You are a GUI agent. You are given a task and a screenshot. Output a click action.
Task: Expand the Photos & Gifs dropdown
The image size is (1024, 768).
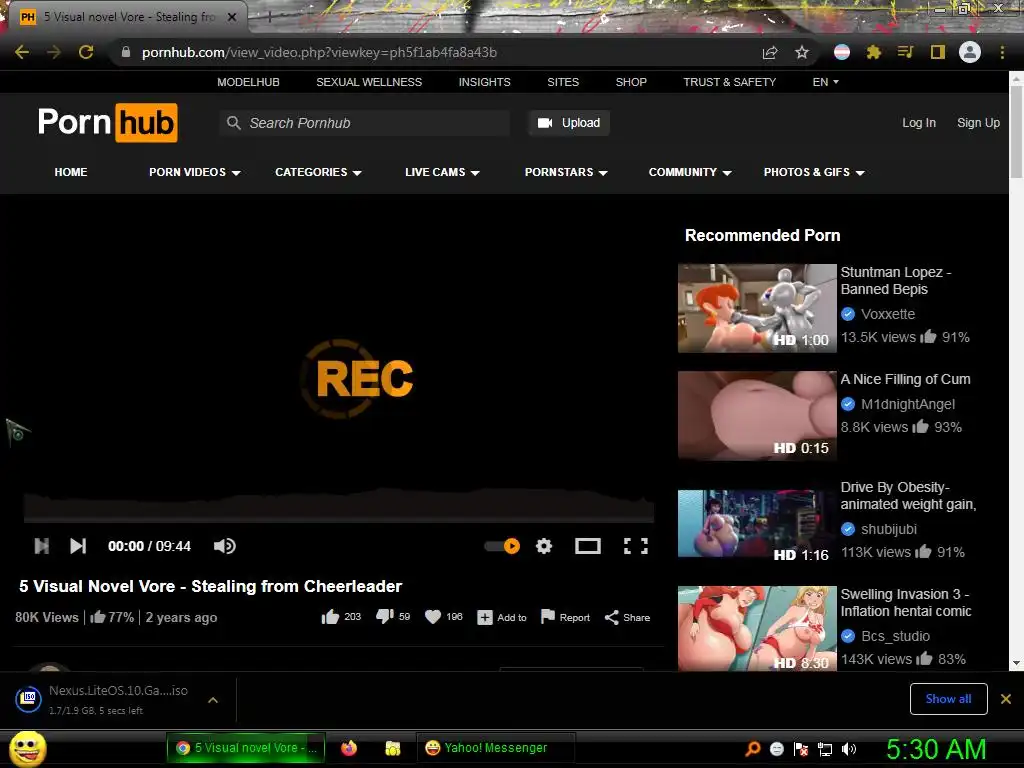(814, 172)
